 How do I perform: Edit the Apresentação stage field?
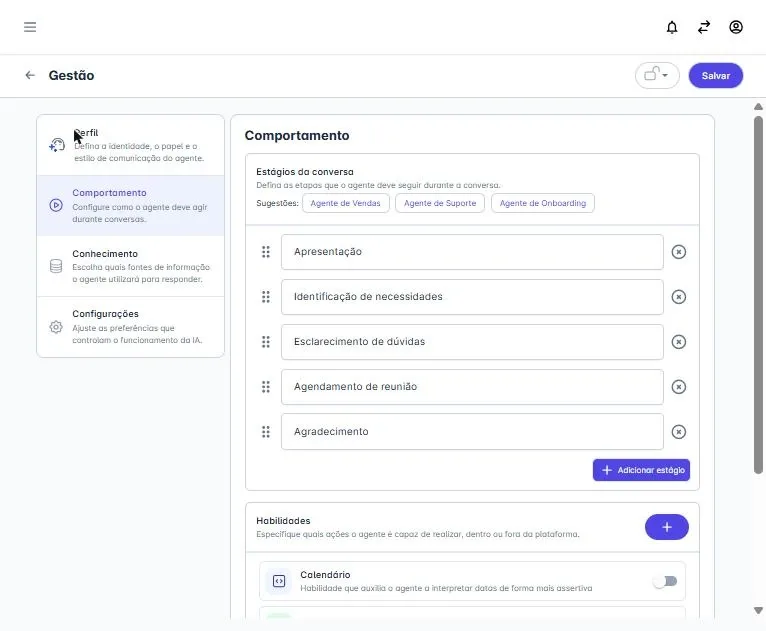click(472, 252)
